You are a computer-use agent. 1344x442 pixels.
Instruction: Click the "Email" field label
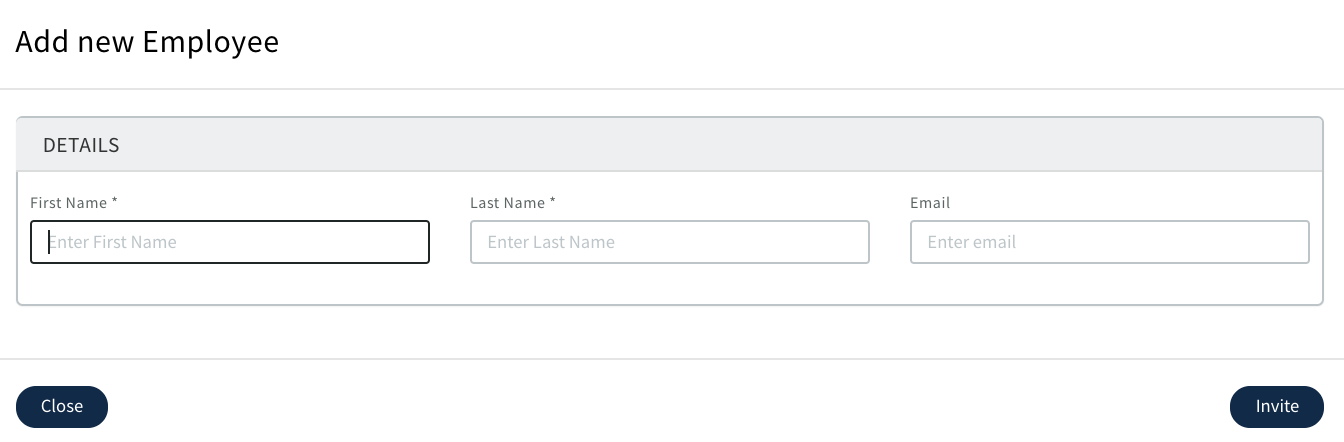(x=930, y=203)
